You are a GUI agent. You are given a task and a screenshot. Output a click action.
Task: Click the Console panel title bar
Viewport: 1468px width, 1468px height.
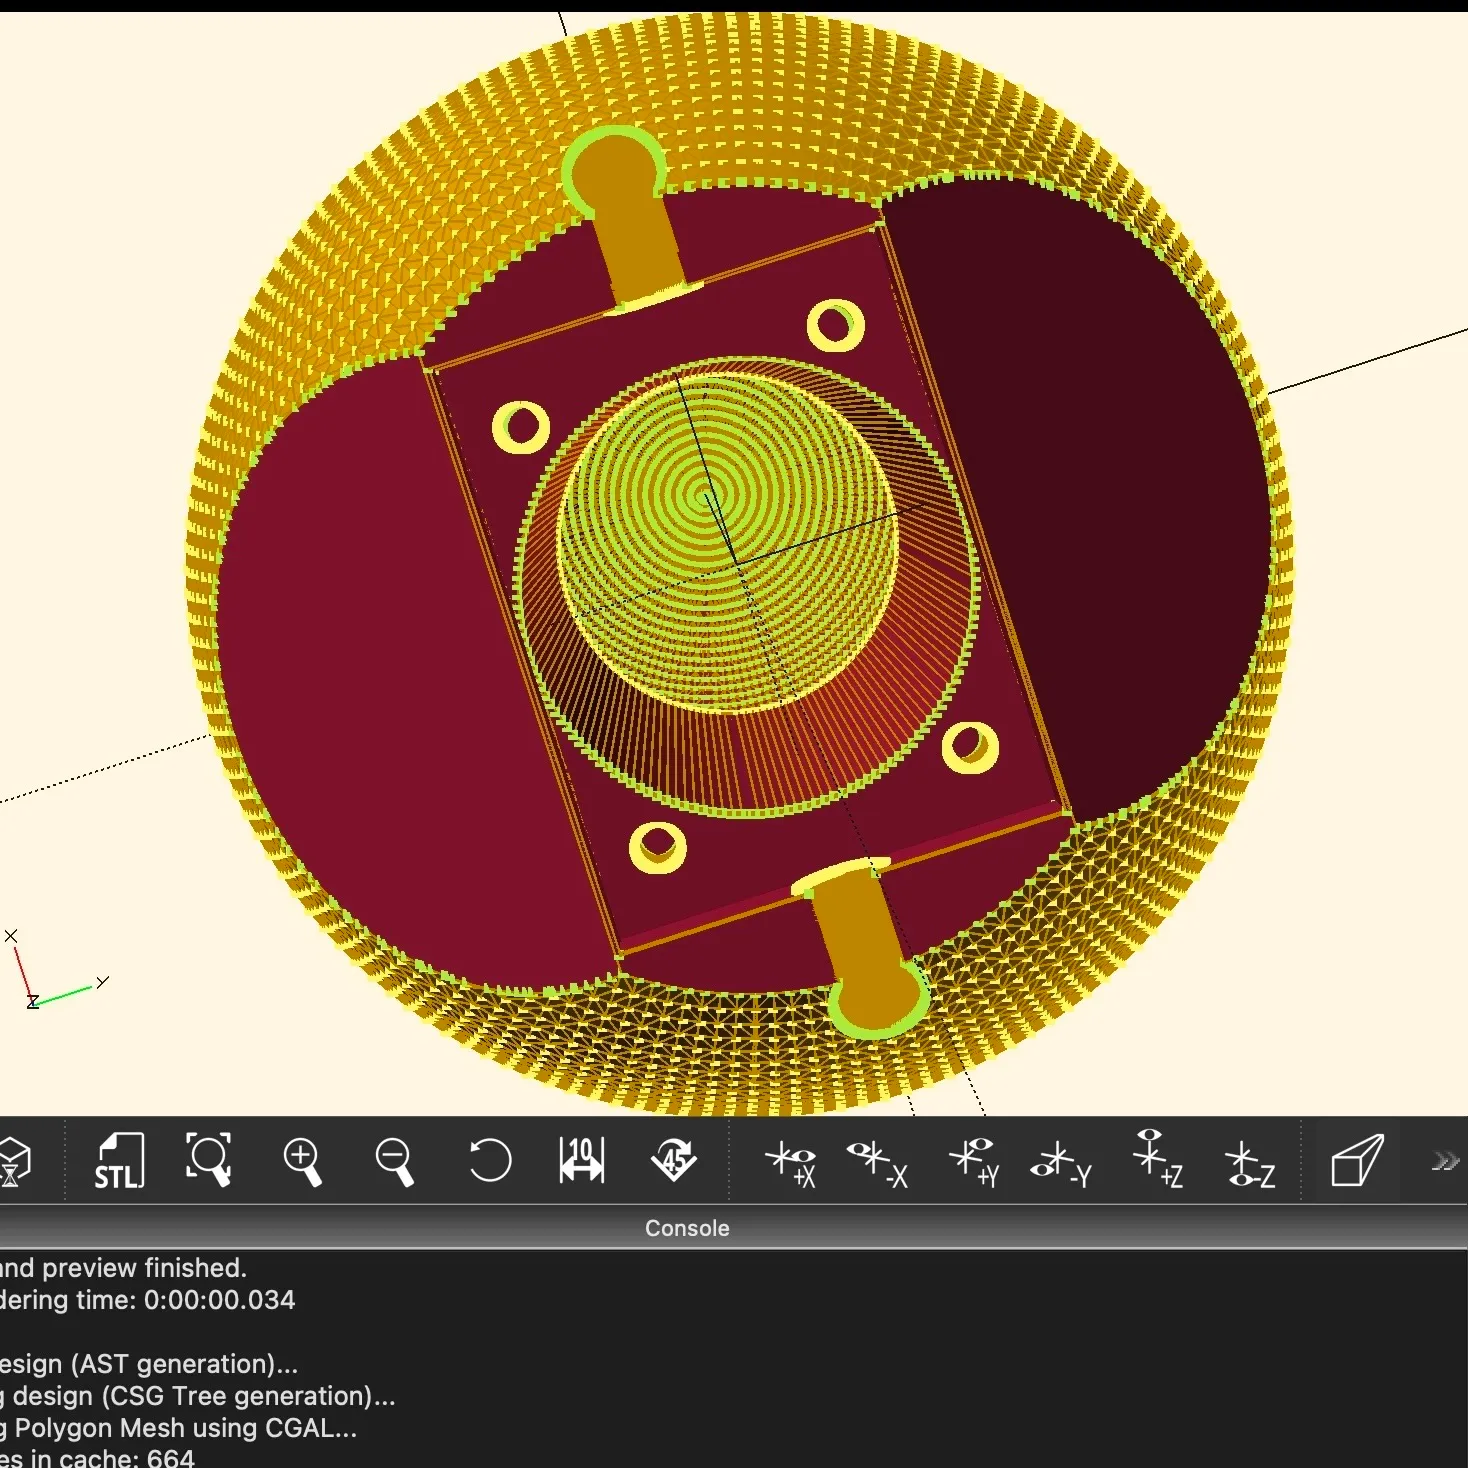(687, 1228)
